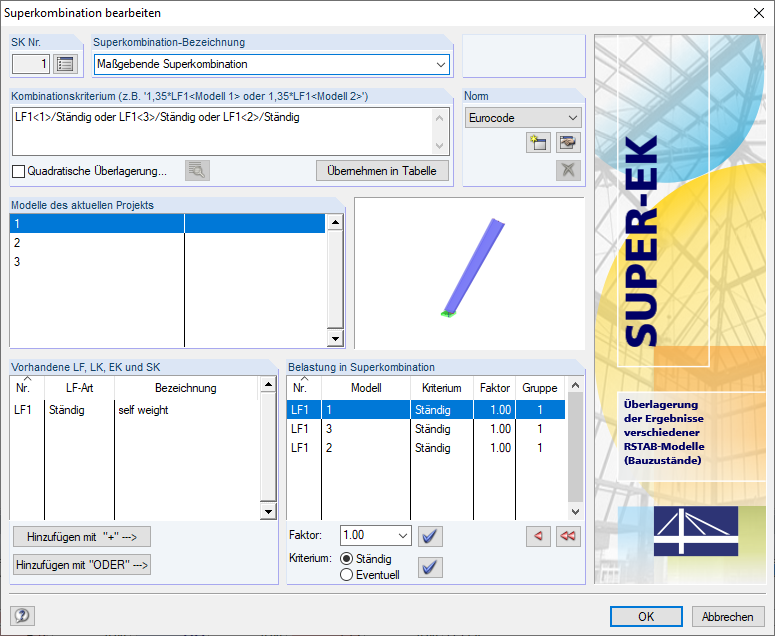Select model 1 in project models list
This screenshot has width=775, height=636.
click(x=168, y=224)
